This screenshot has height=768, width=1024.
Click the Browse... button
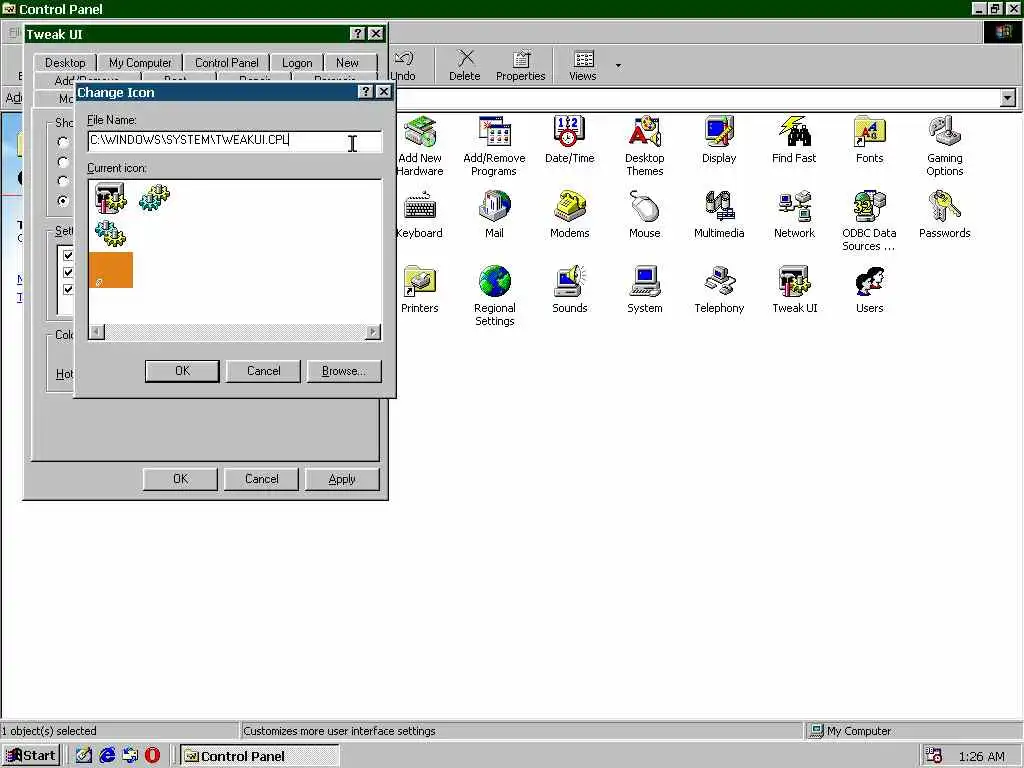(x=344, y=371)
